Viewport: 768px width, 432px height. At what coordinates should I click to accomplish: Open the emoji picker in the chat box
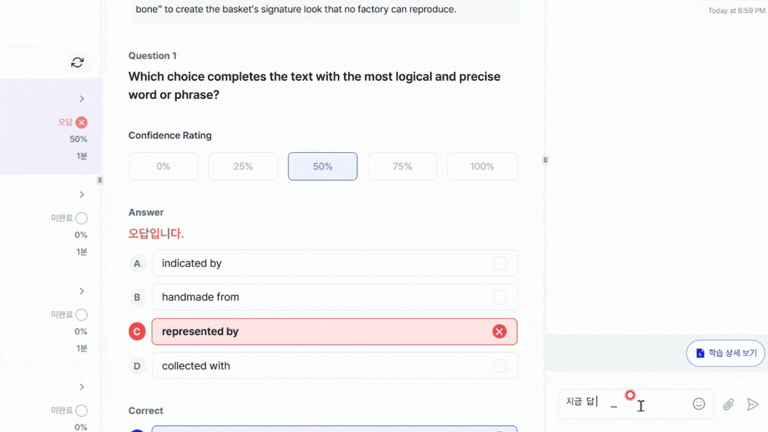coord(699,404)
